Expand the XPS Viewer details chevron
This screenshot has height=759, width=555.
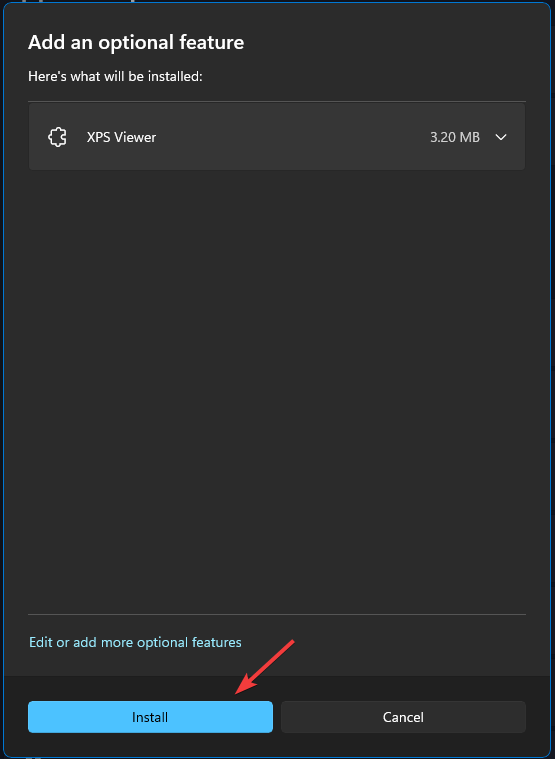point(501,137)
